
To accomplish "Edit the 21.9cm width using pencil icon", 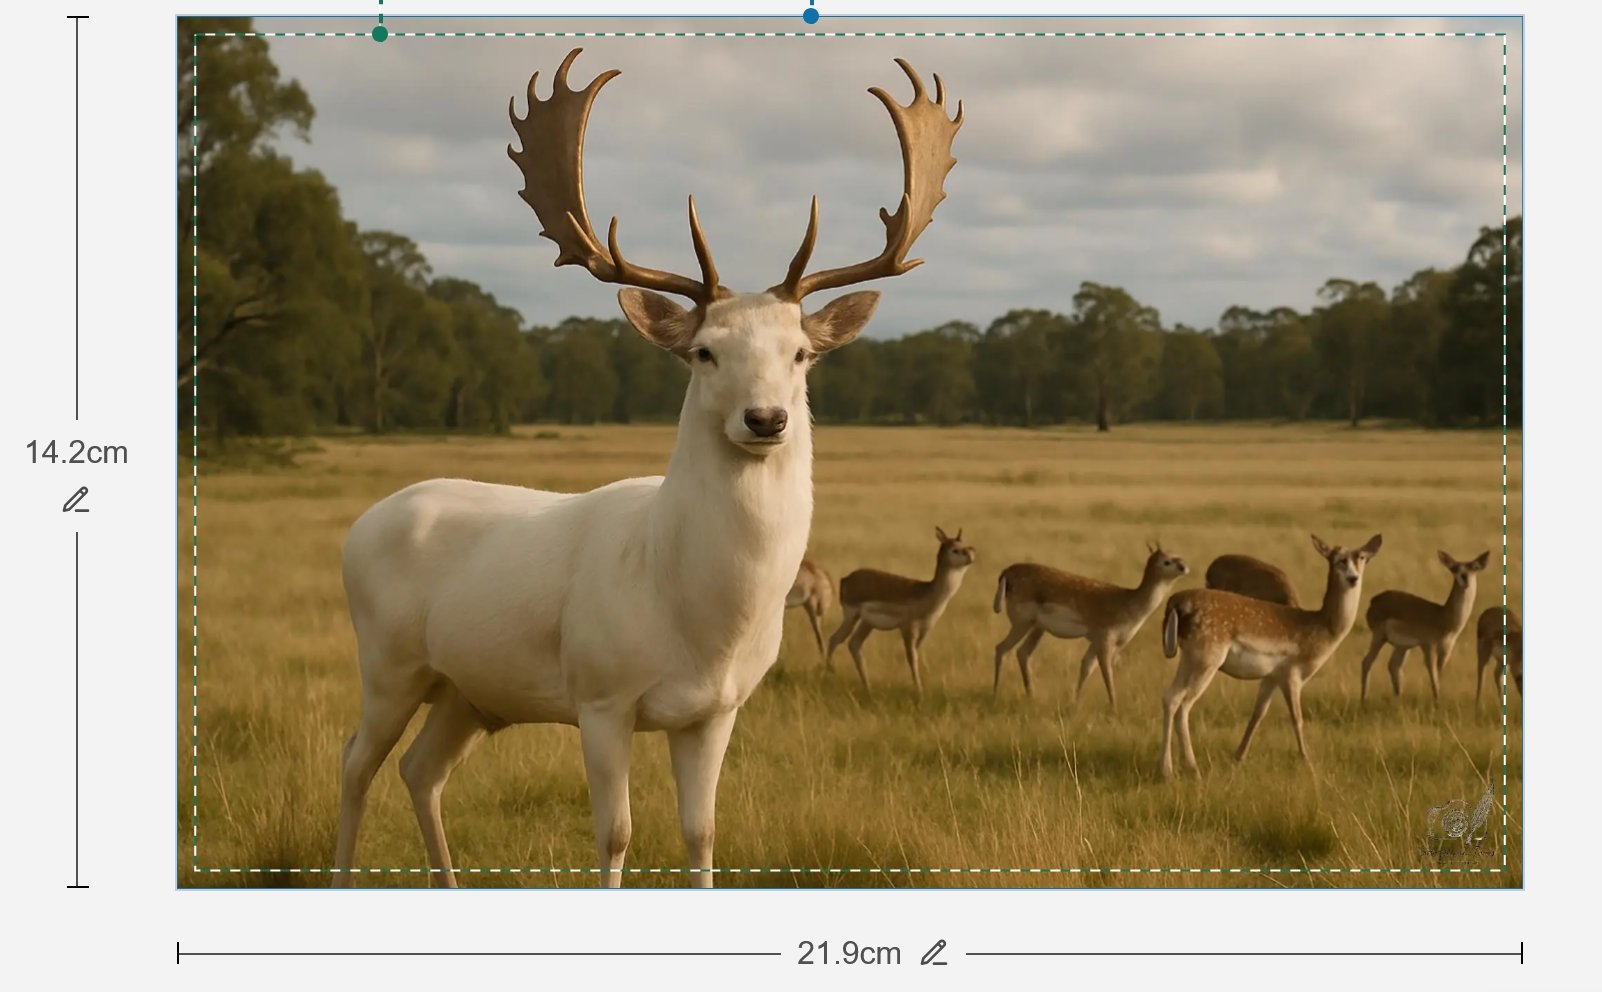I will click(934, 953).
